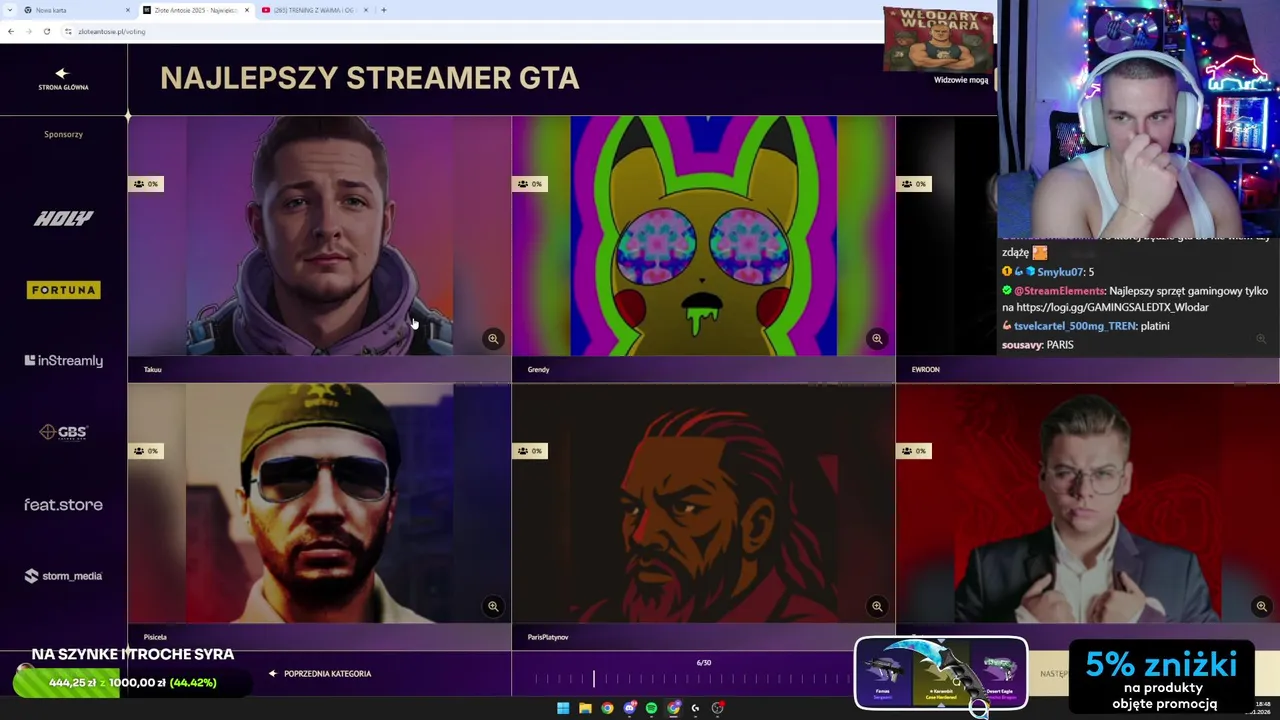Click the Sponsorzy sidebar label
The image size is (1280, 720).
pyautogui.click(x=63, y=134)
